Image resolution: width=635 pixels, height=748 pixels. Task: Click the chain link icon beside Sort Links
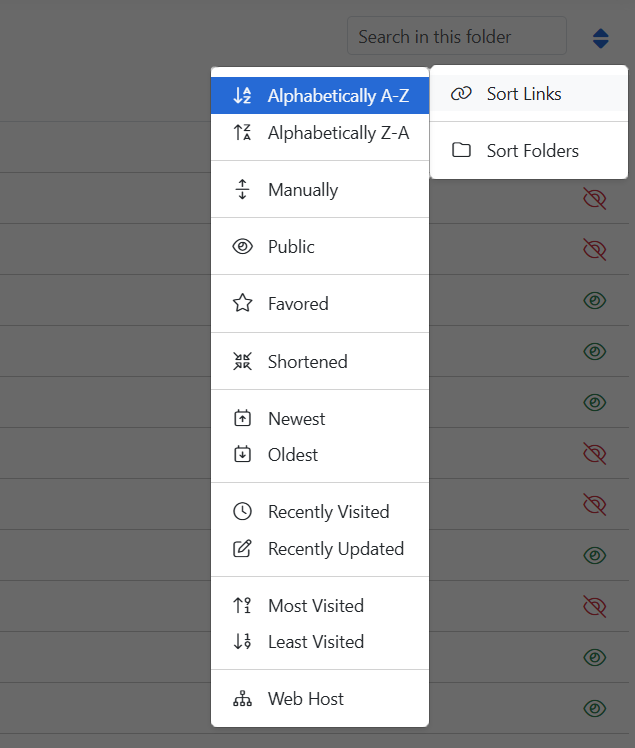point(461,94)
